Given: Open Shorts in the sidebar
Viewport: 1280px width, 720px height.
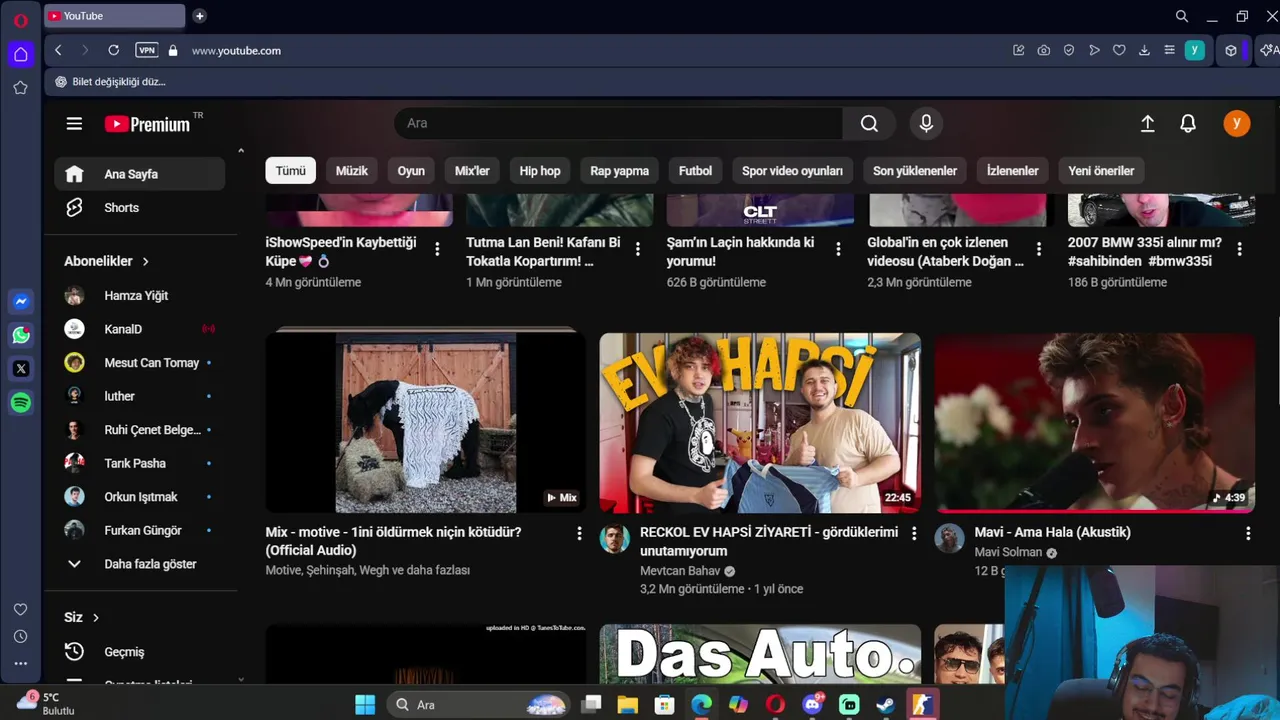Looking at the screenshot, I should coord(140,208).
